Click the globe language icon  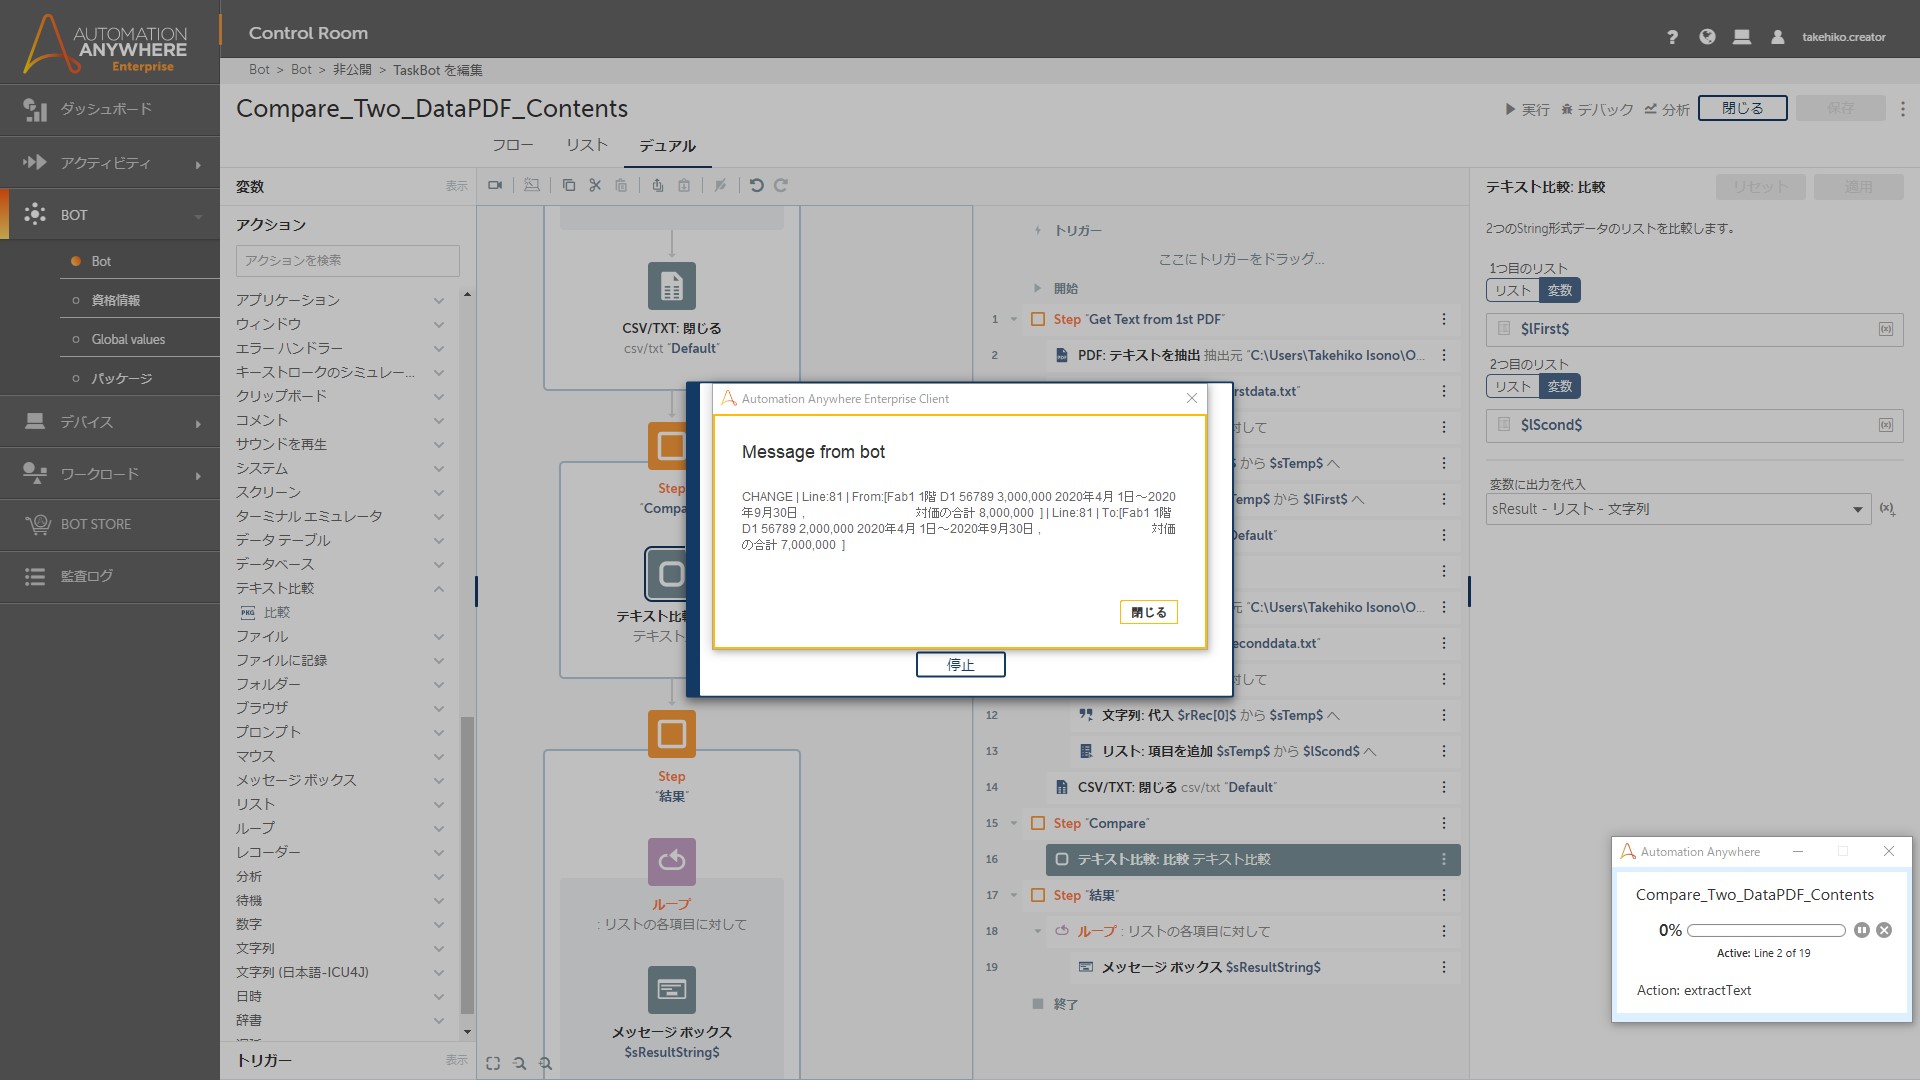(x=1707, y=37)
